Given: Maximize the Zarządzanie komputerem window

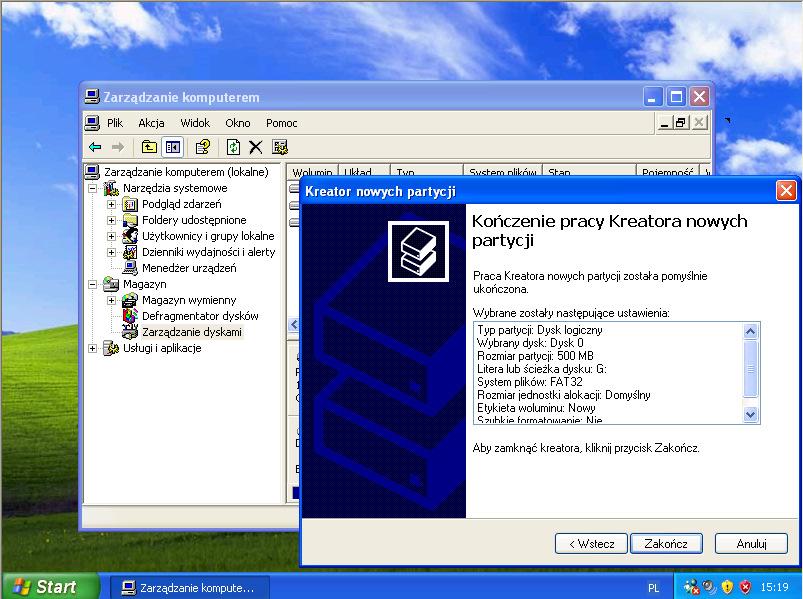Looking at the screenshot, I should (x=676, y=97).
